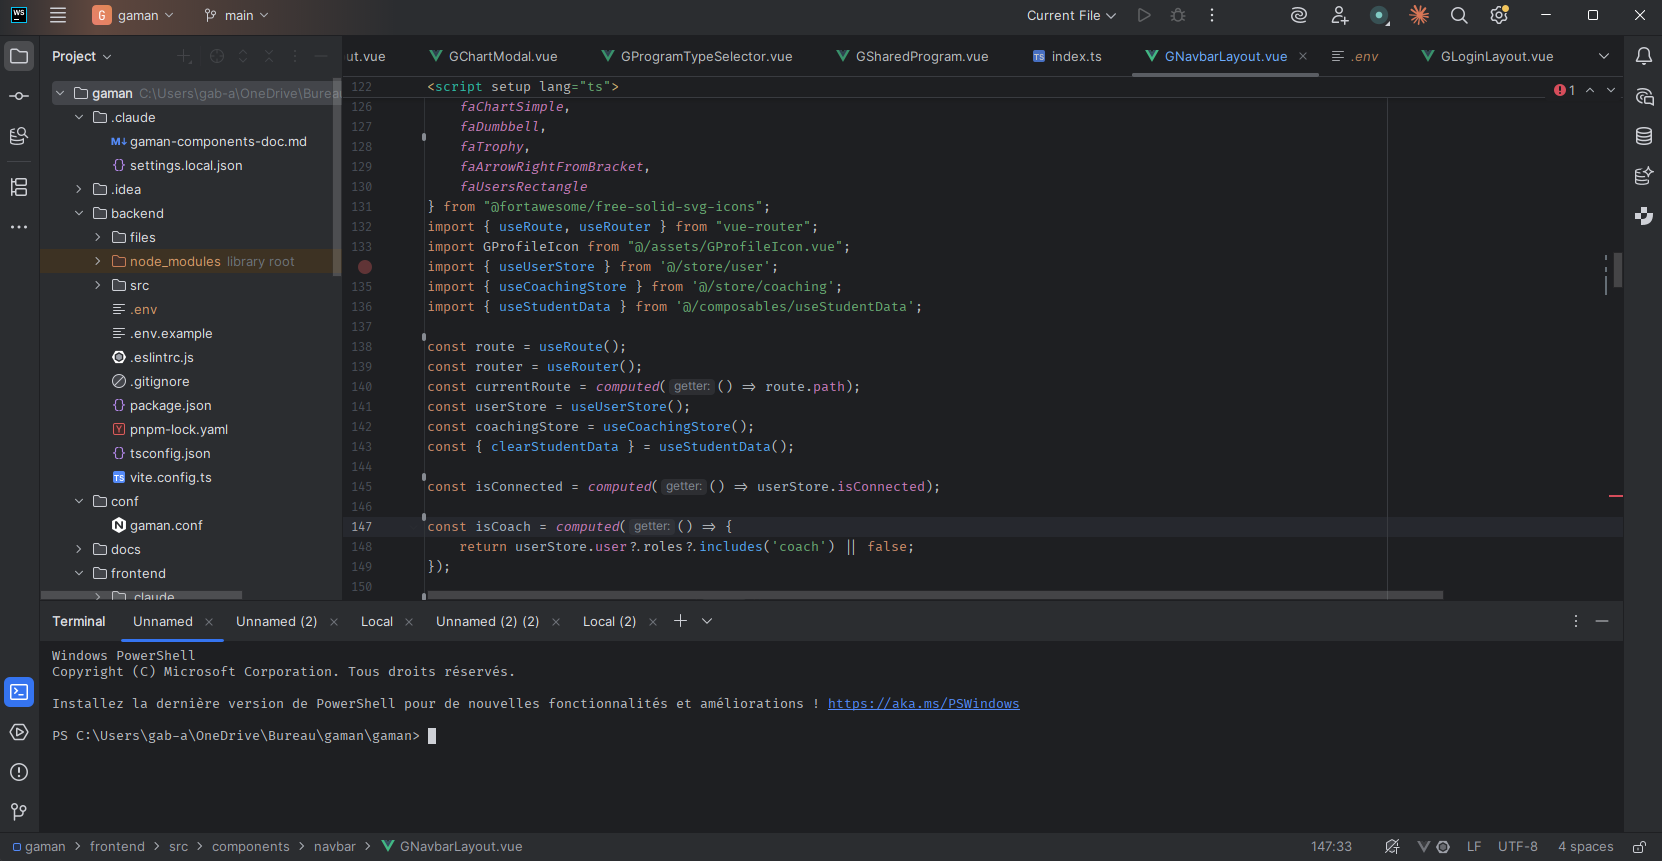Screen dimensions: 1662x861
Task: Expand the .idea folder
Action: point(79,190)
